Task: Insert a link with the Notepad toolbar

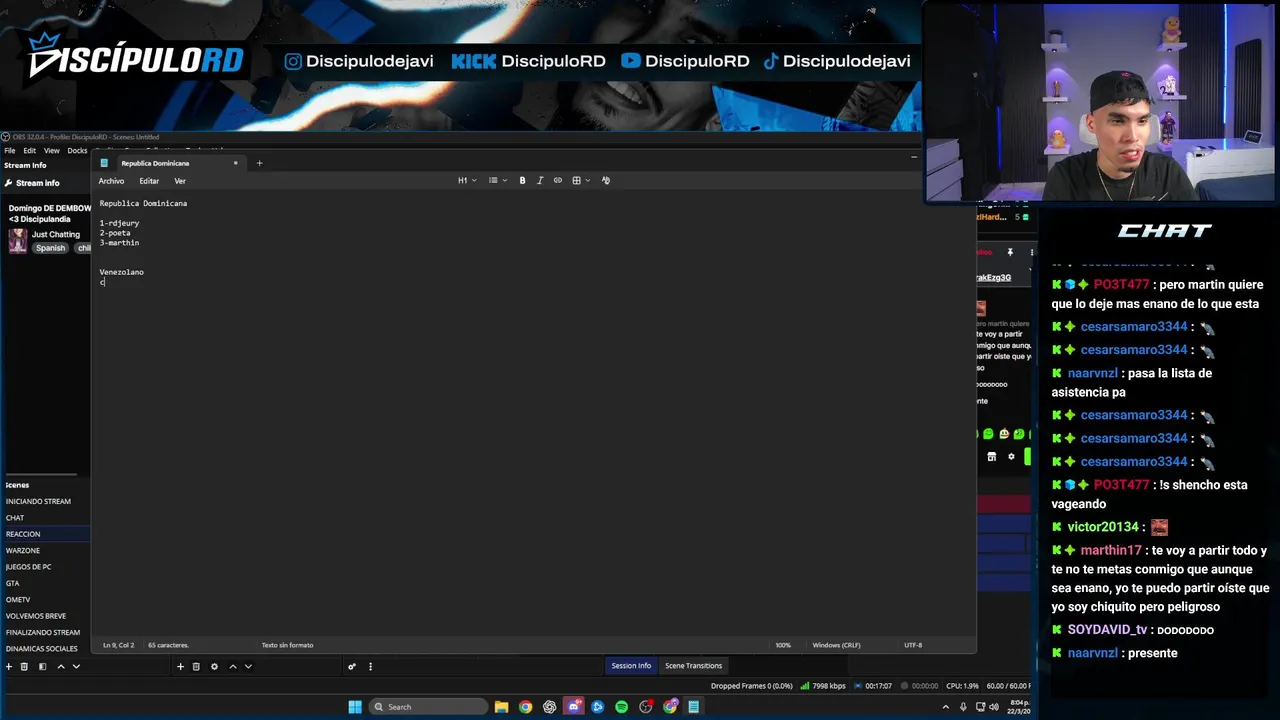Action: tap(558, 181)
